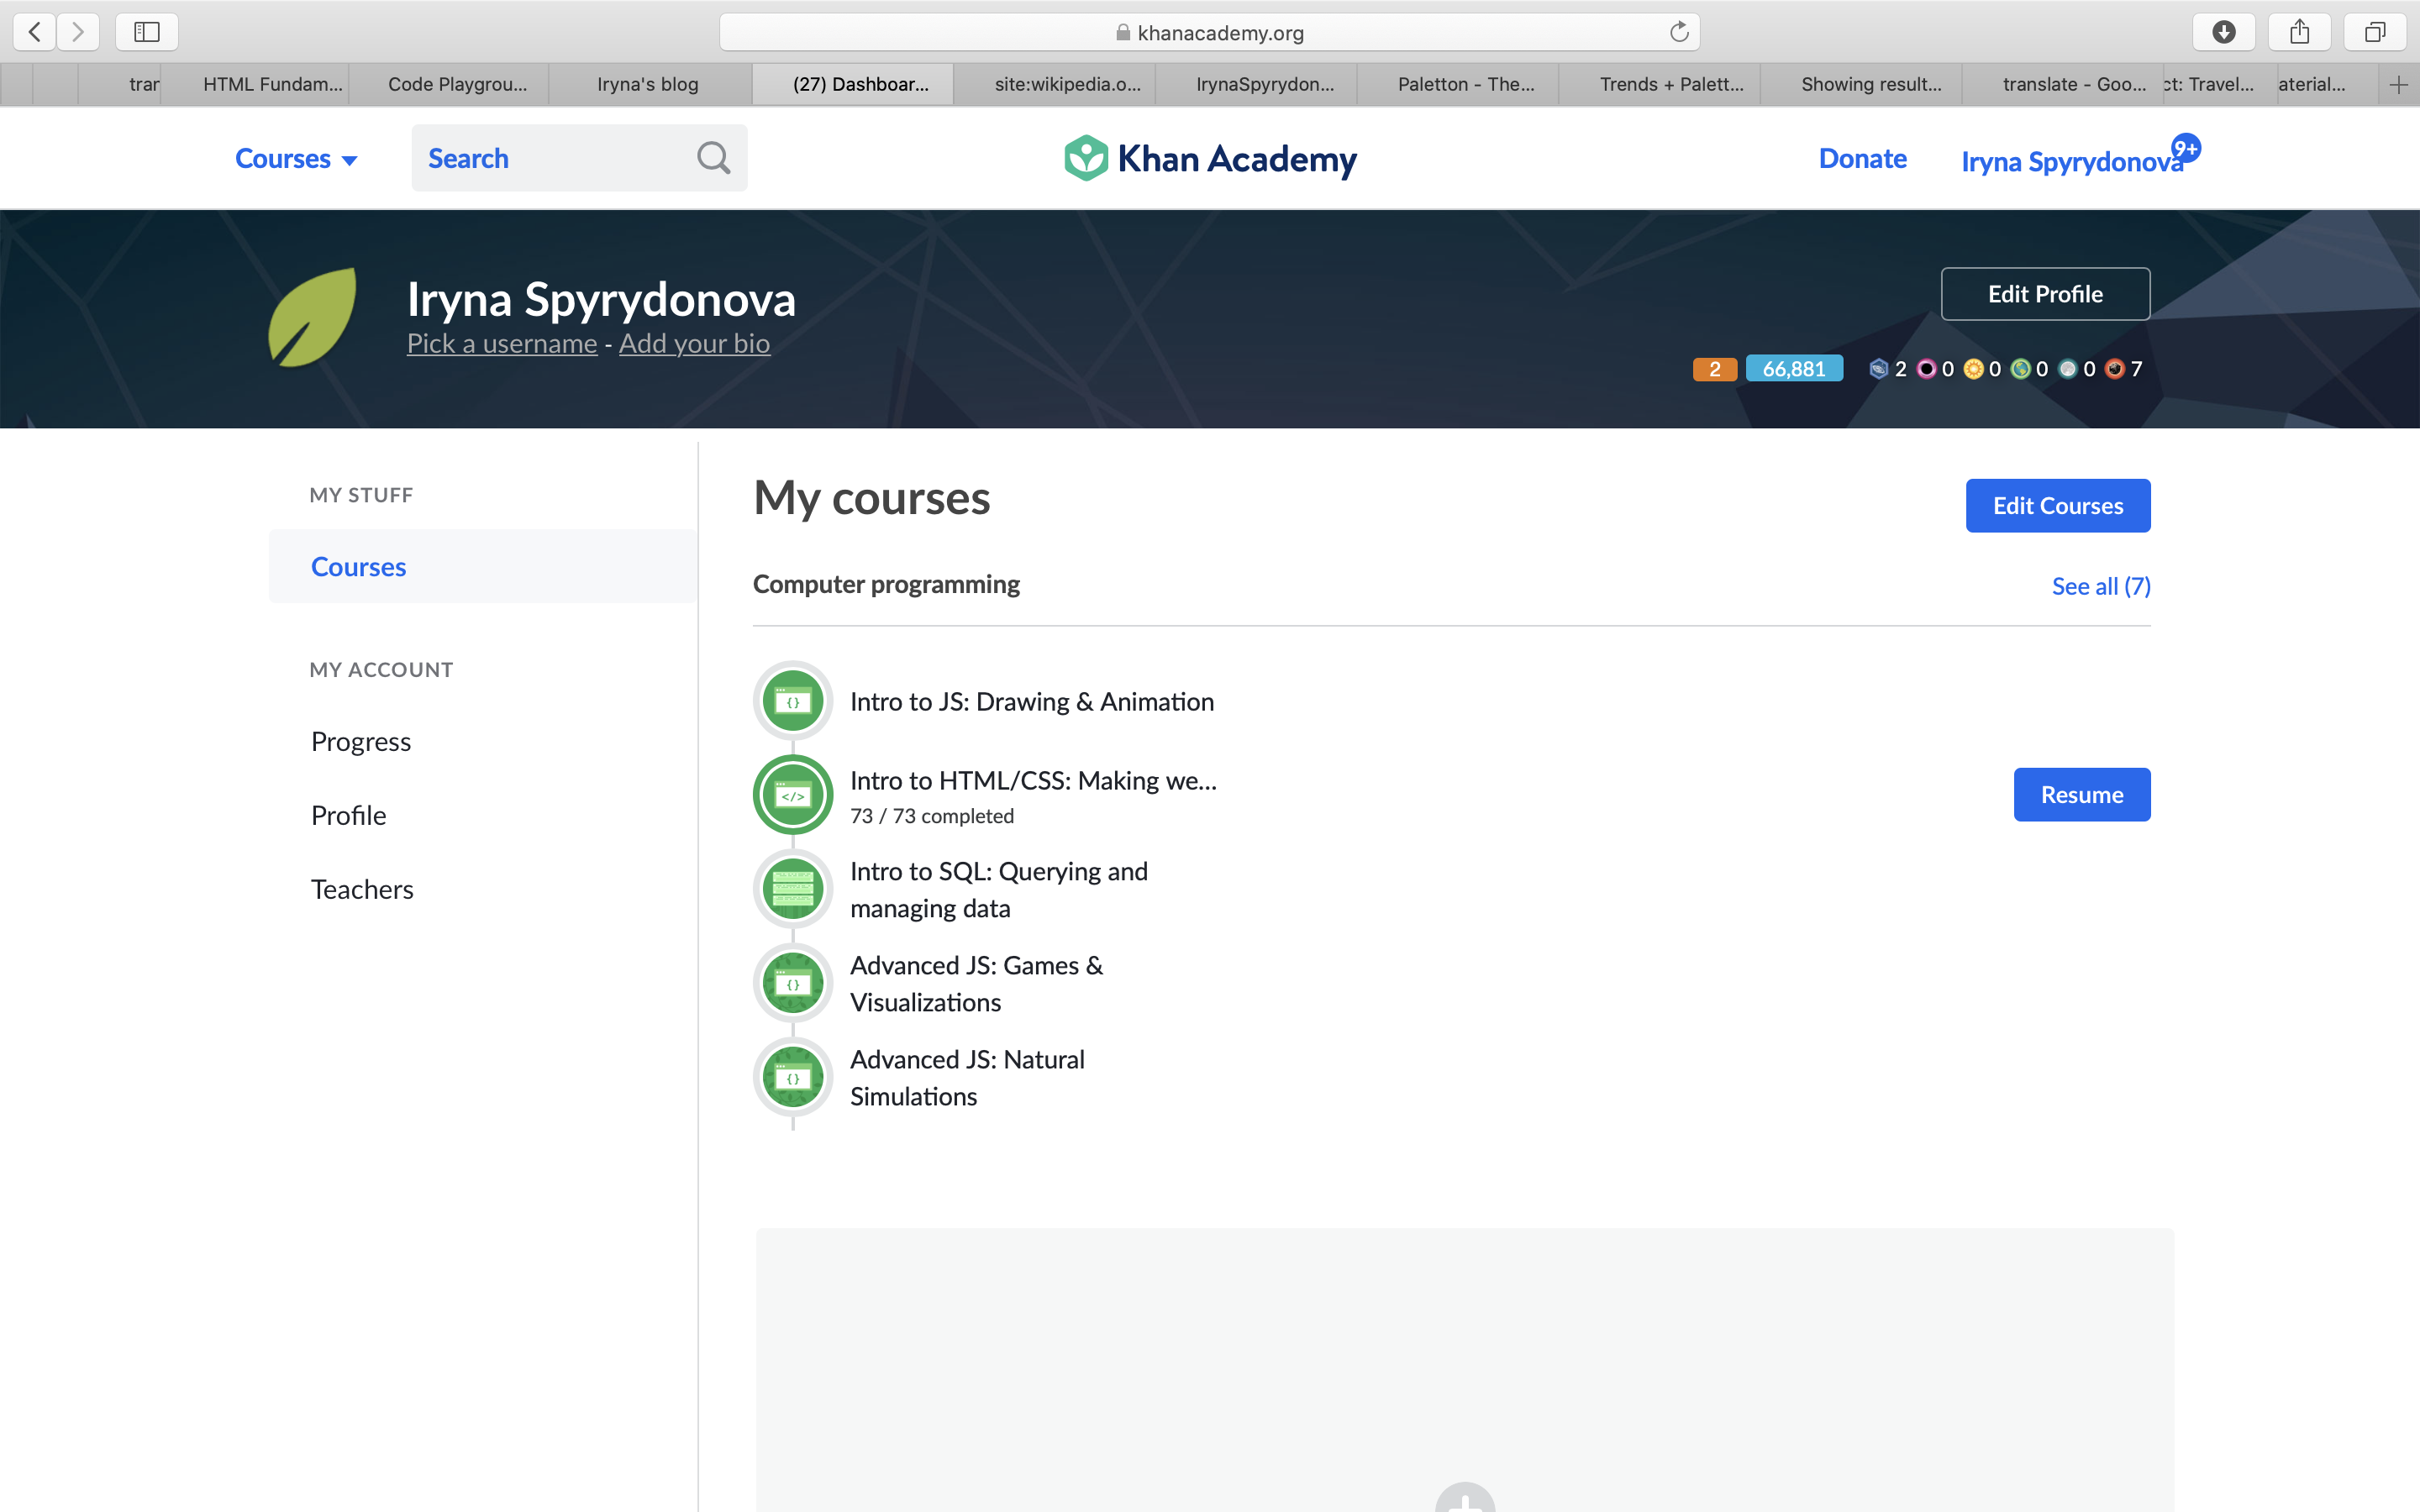Click the Khan Academy logo
Viewport: 2420px width, 1512px height.
pos(1210,158)
